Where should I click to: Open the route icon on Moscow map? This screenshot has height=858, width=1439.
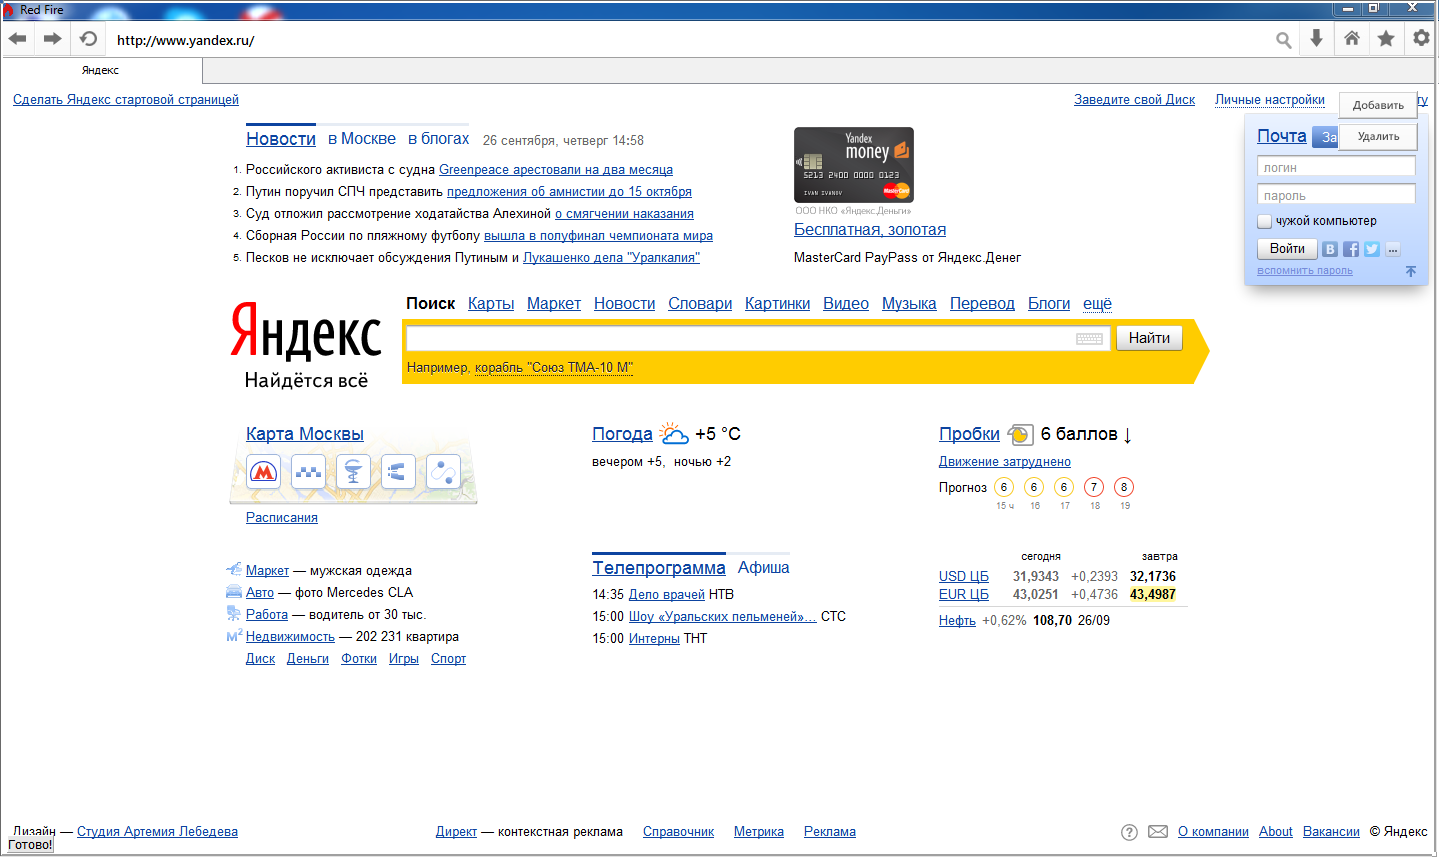tap(442, 472)
